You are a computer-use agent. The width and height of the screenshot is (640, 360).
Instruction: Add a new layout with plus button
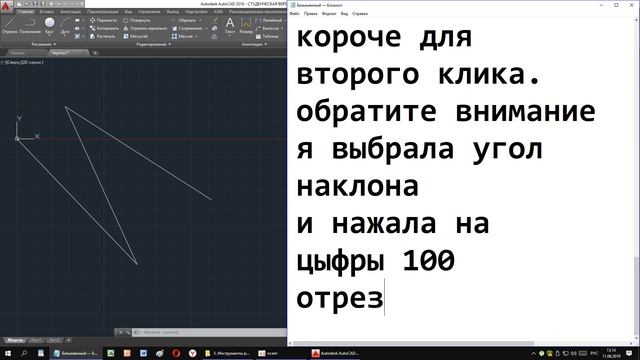point(69,340)
